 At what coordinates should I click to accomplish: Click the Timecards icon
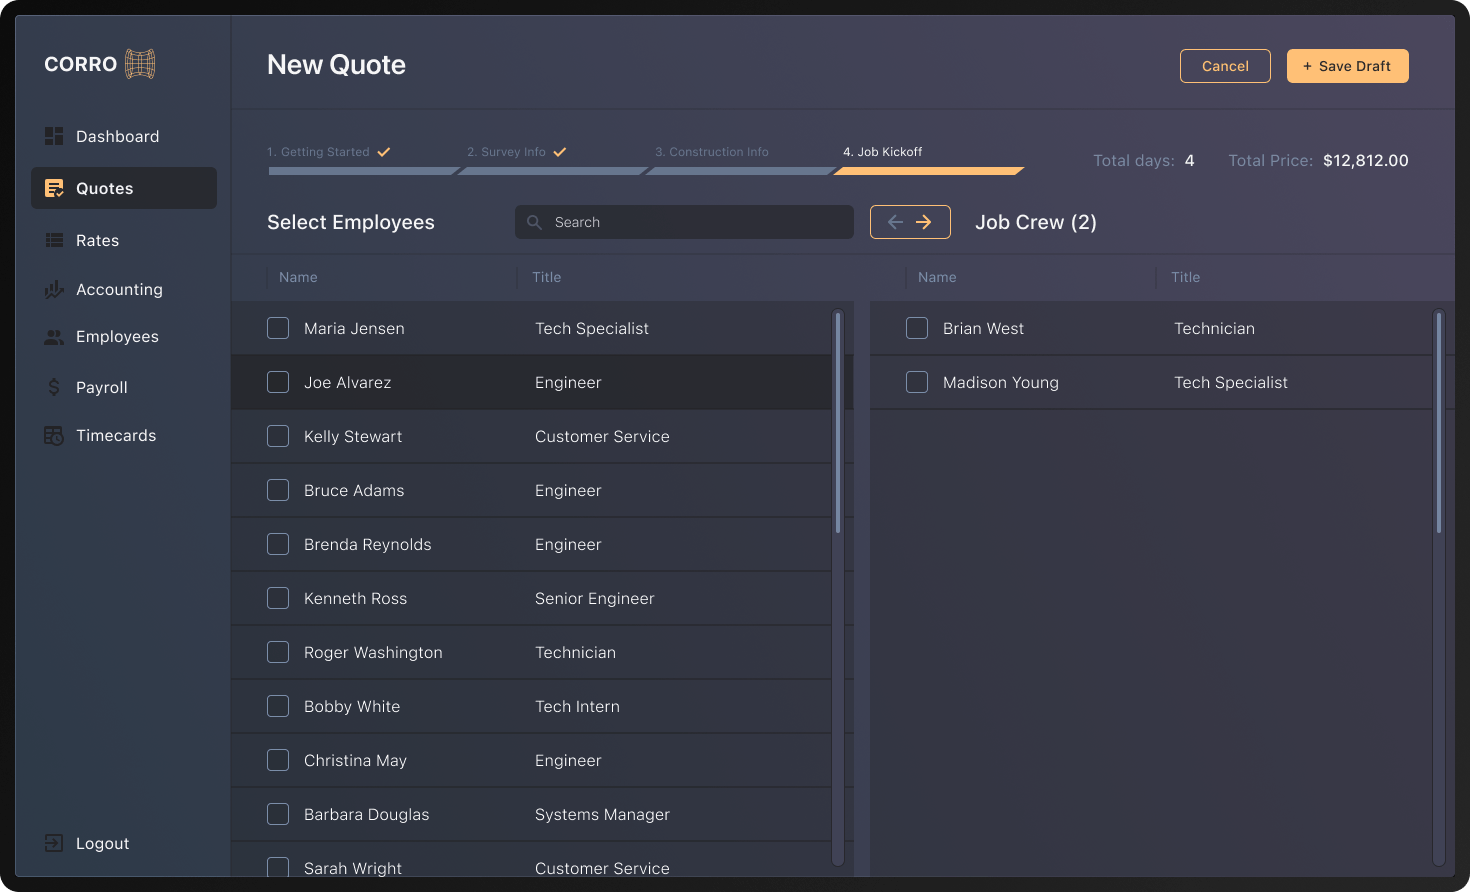tap(54, 436)
